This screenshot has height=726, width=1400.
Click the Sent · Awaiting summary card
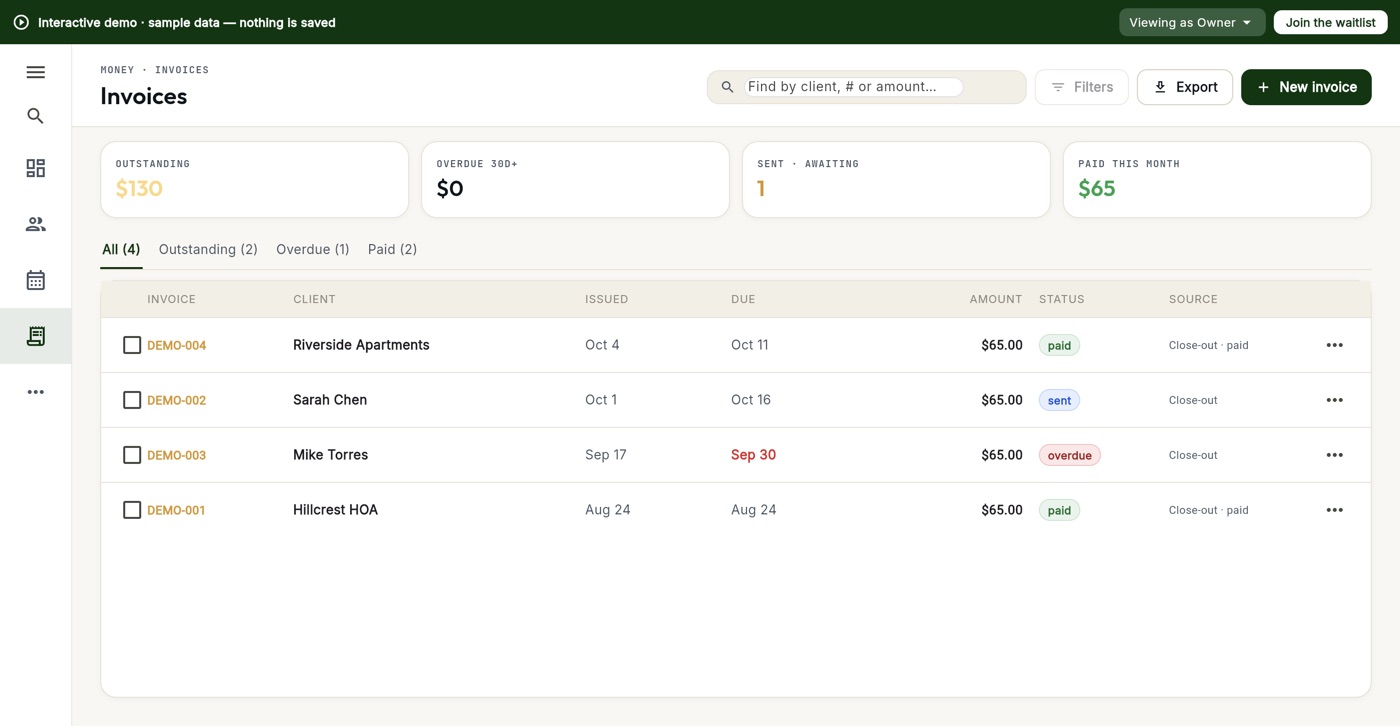click(896, 179)
